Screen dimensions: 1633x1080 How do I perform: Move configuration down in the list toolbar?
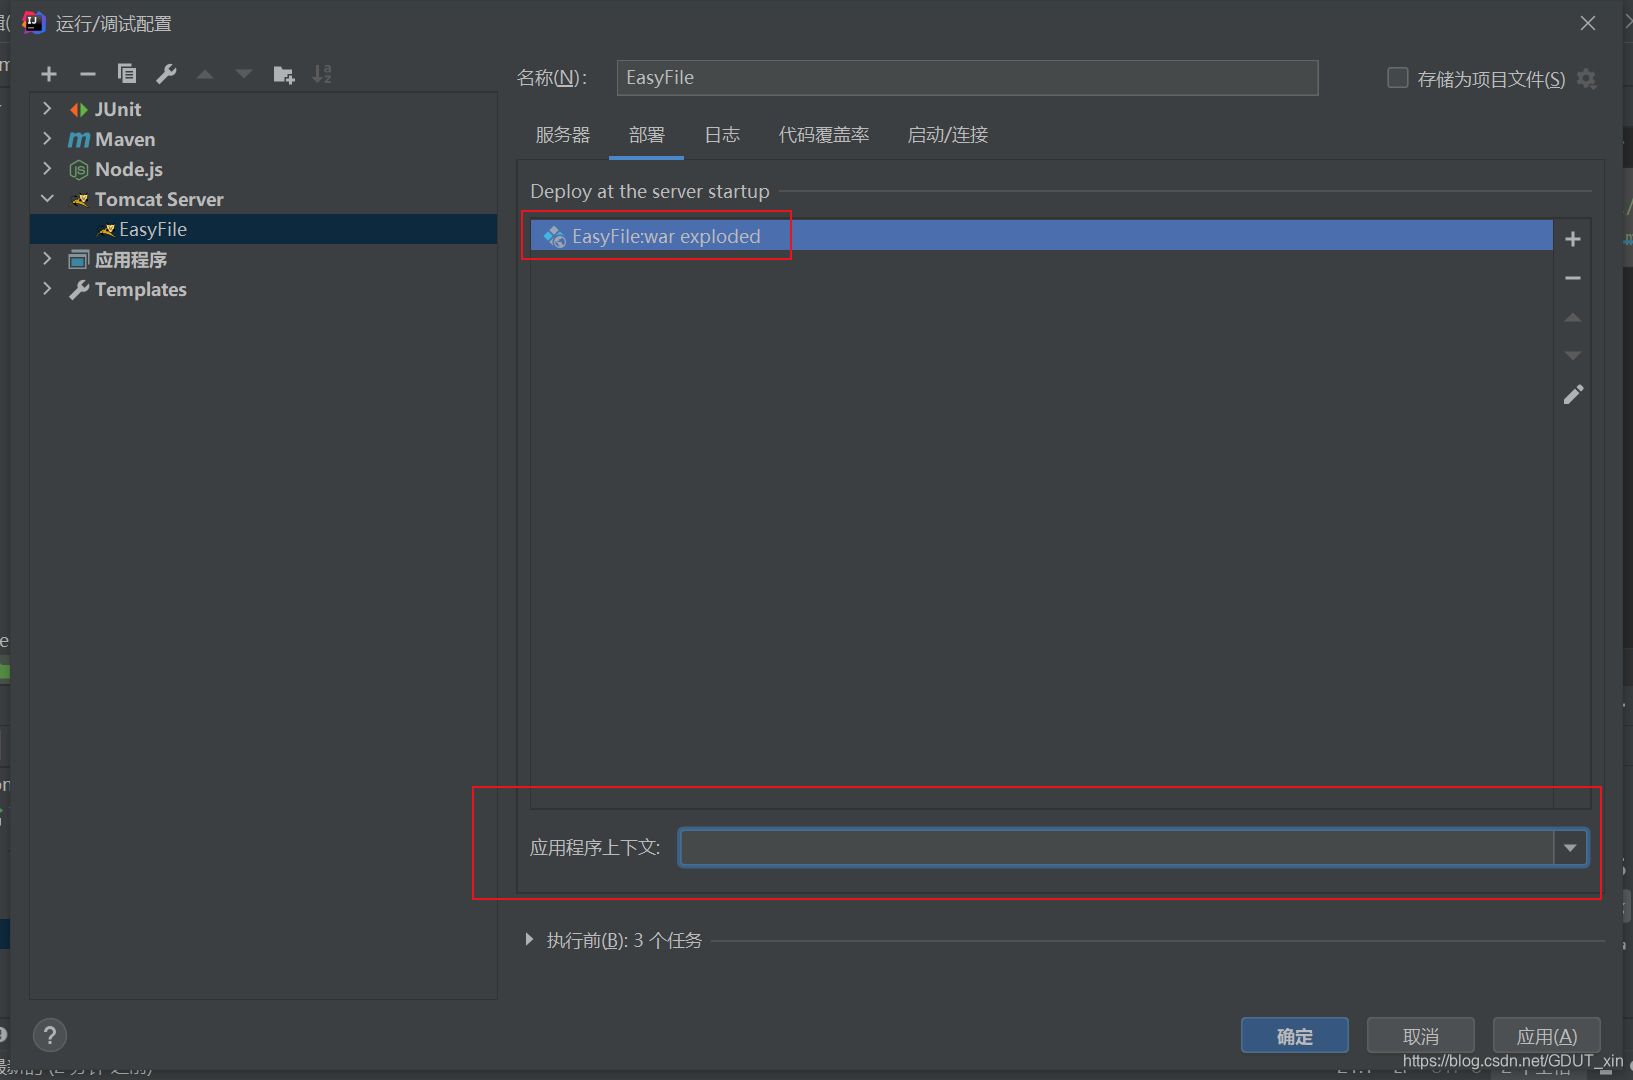244,74
